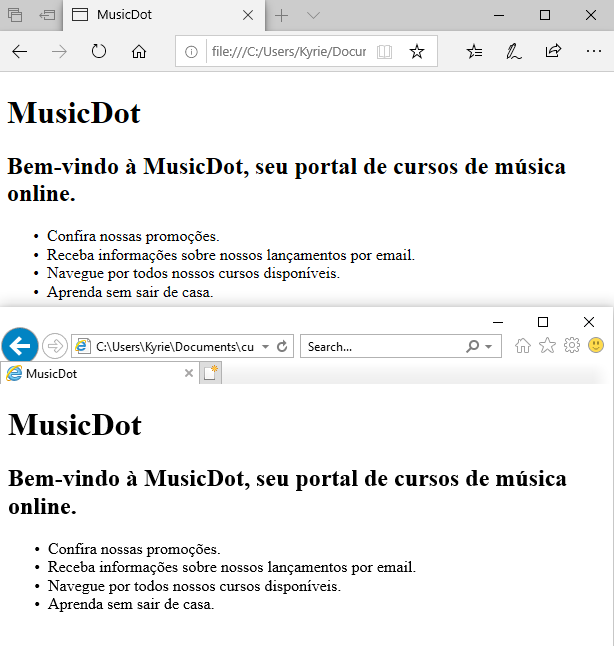The height and width of the screenshot is (646, 614).
Task: Click the Edge back arrow button
Action: point(19,52)
